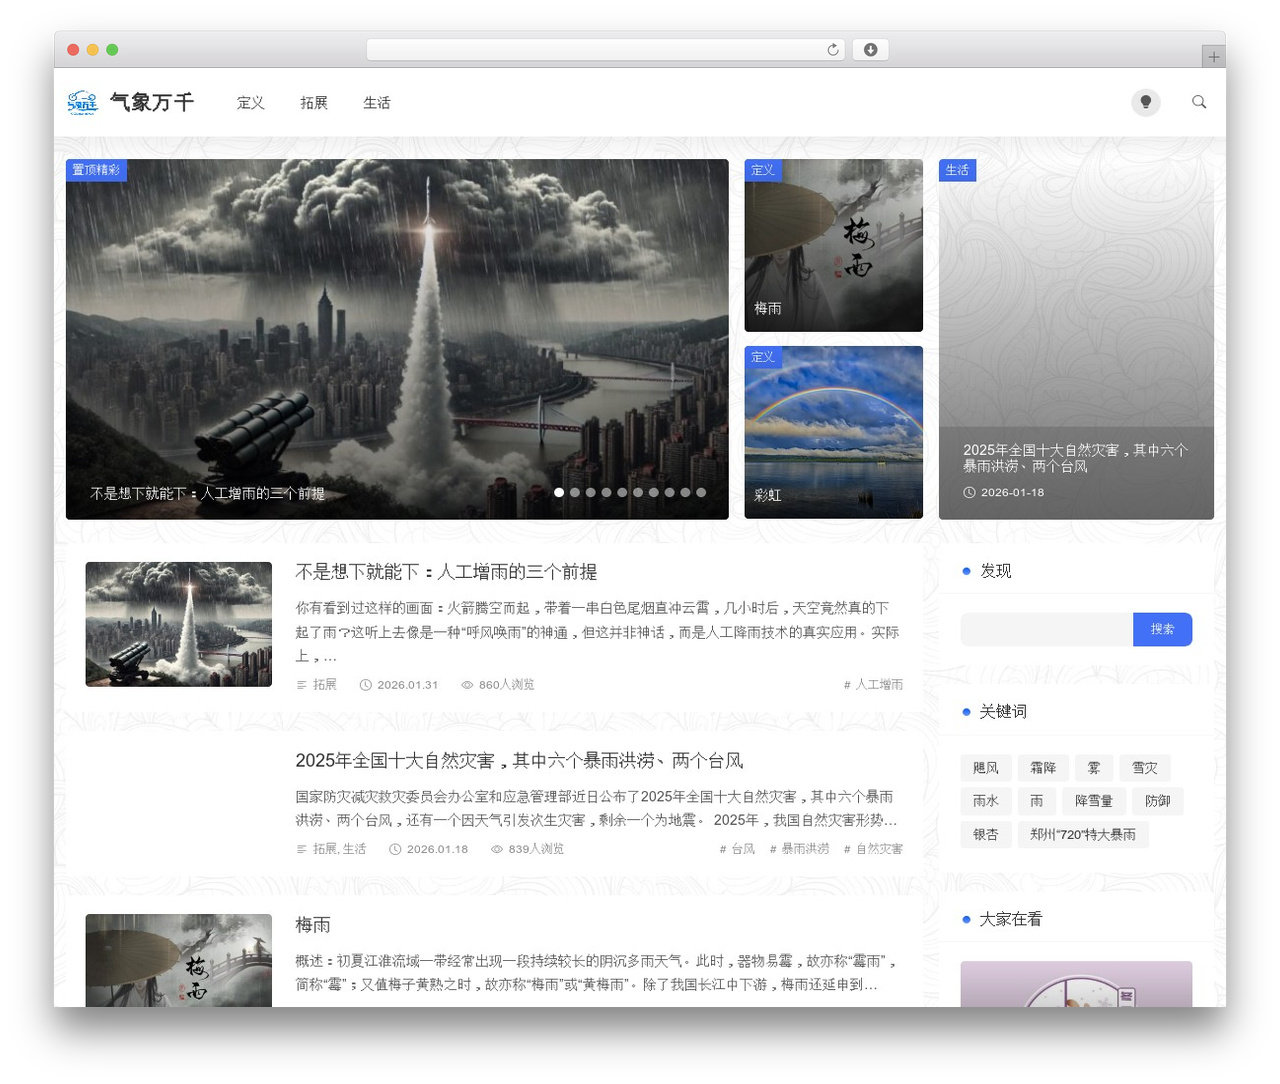Select the 郑州"720"特大暴雨 keyword tag
Image resolution: width=1280 pixels, height=1084 pixels.
pyautogui.click(x=1083, y=834)
